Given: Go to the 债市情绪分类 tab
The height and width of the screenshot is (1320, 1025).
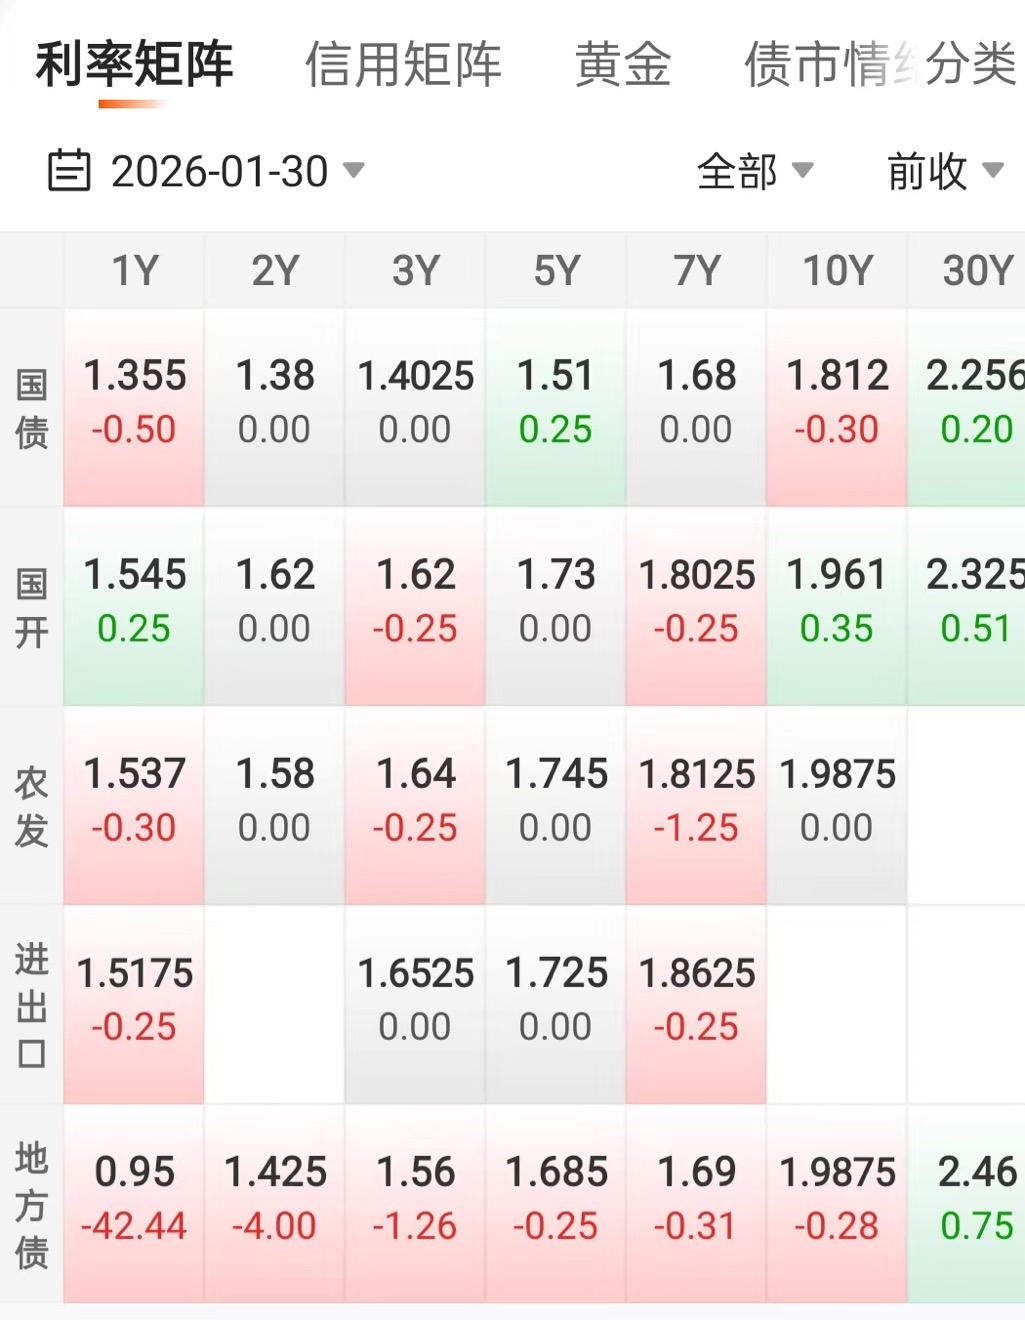Looking at the screenshot, I should pyautogui.click(x=879, y=65).
